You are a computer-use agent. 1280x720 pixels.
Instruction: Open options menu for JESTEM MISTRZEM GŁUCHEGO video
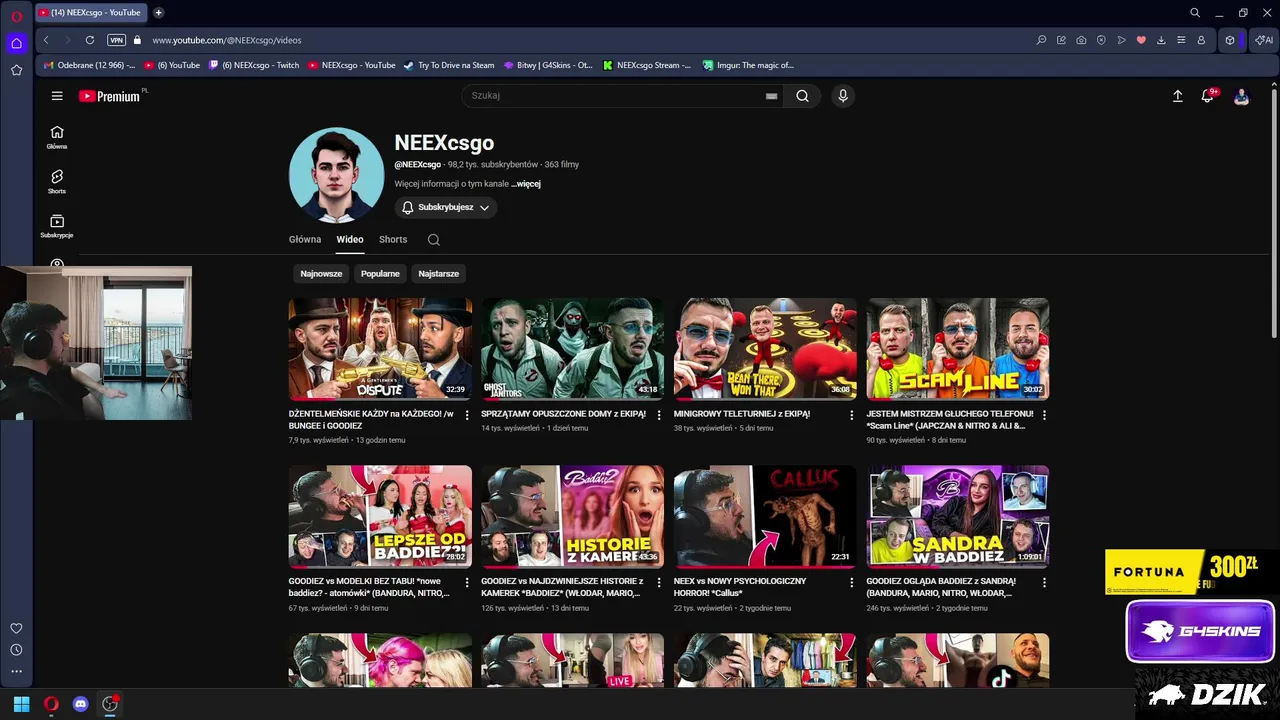pos(1045,415)
